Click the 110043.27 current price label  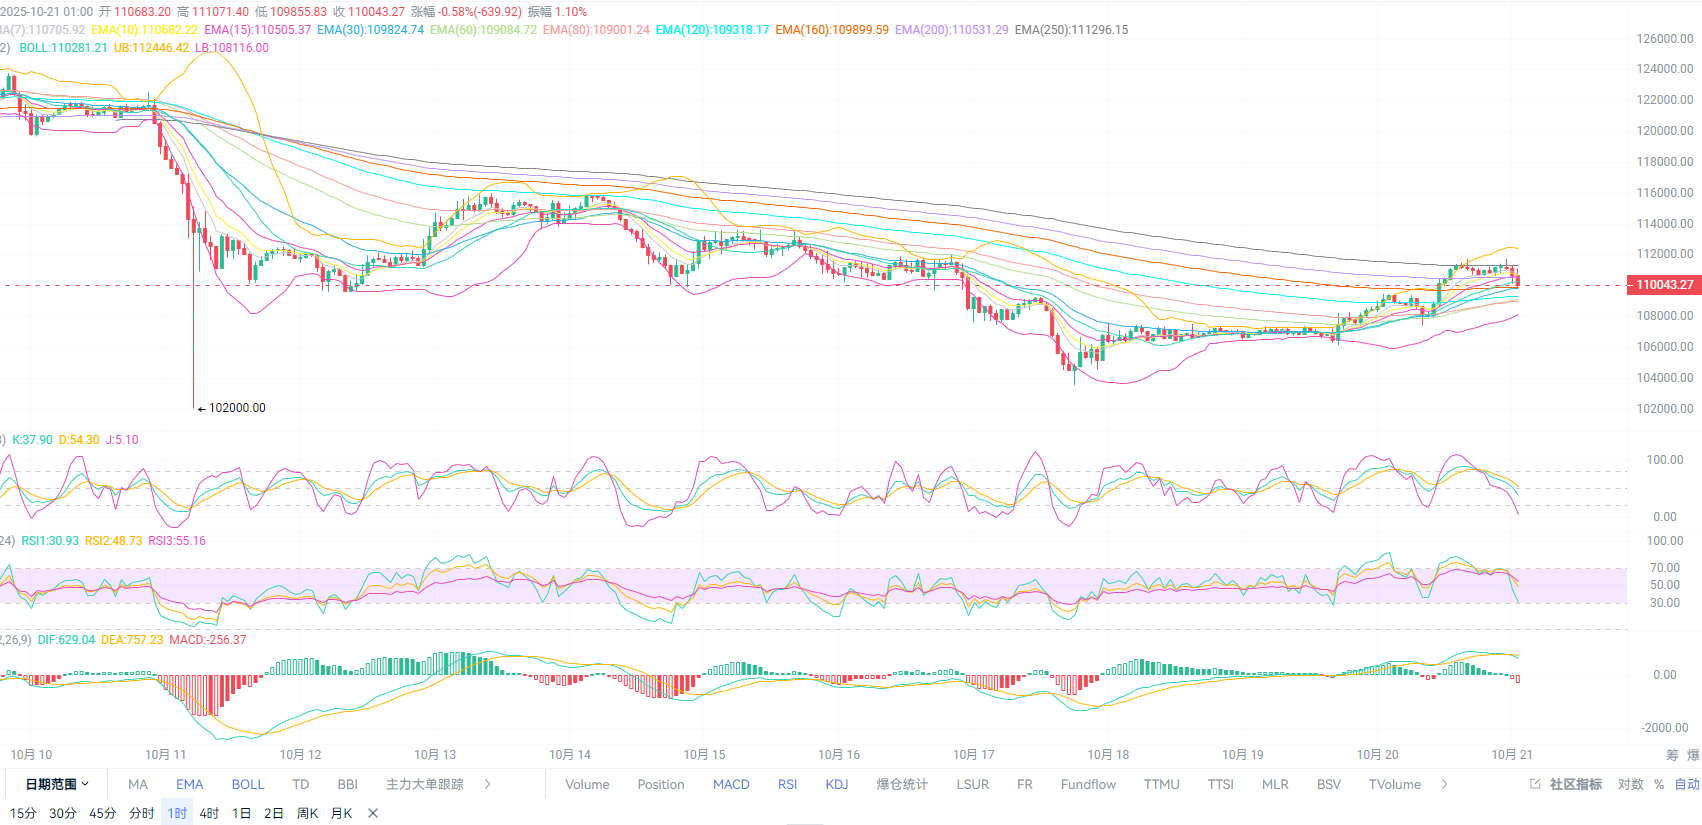point(1664,285)
